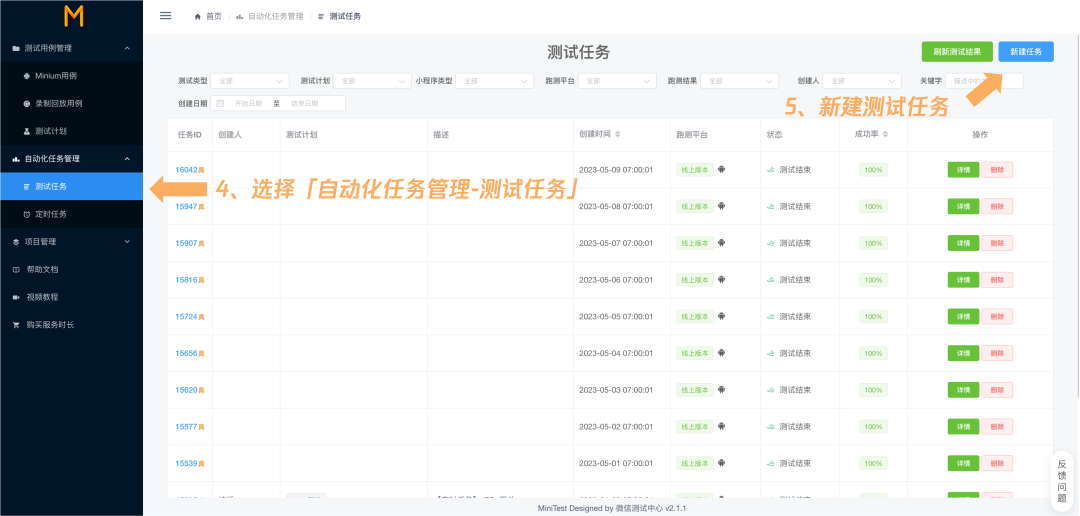Image resolution: width=1080 pixels, height=516 pixels.
Task: Open the 跑测结果 dropdown
Action: click(x=740, y=81)
